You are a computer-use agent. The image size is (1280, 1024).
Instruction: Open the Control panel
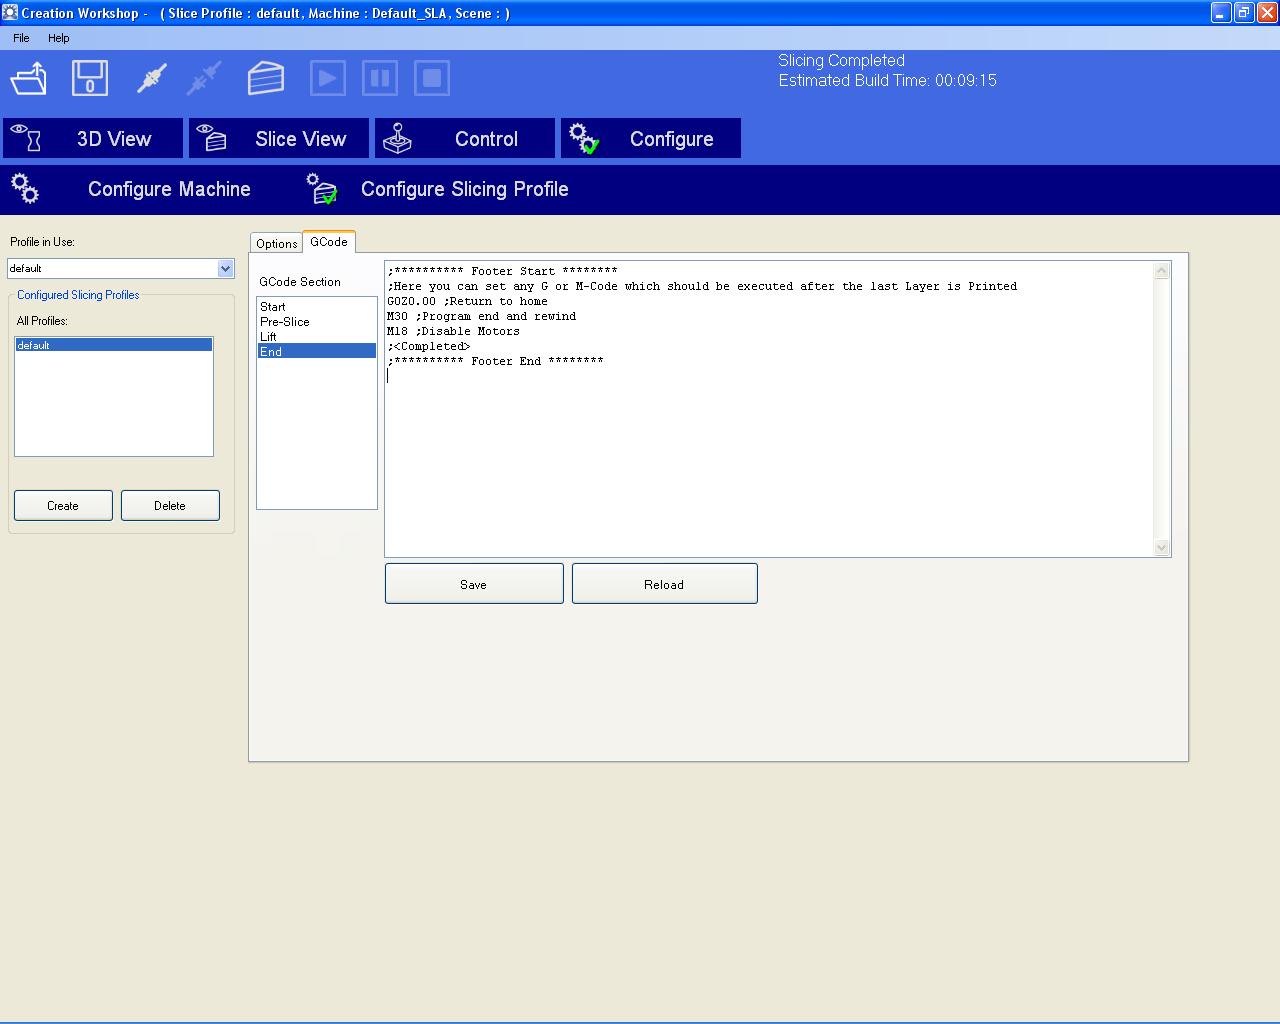click(x=465, y=139)
